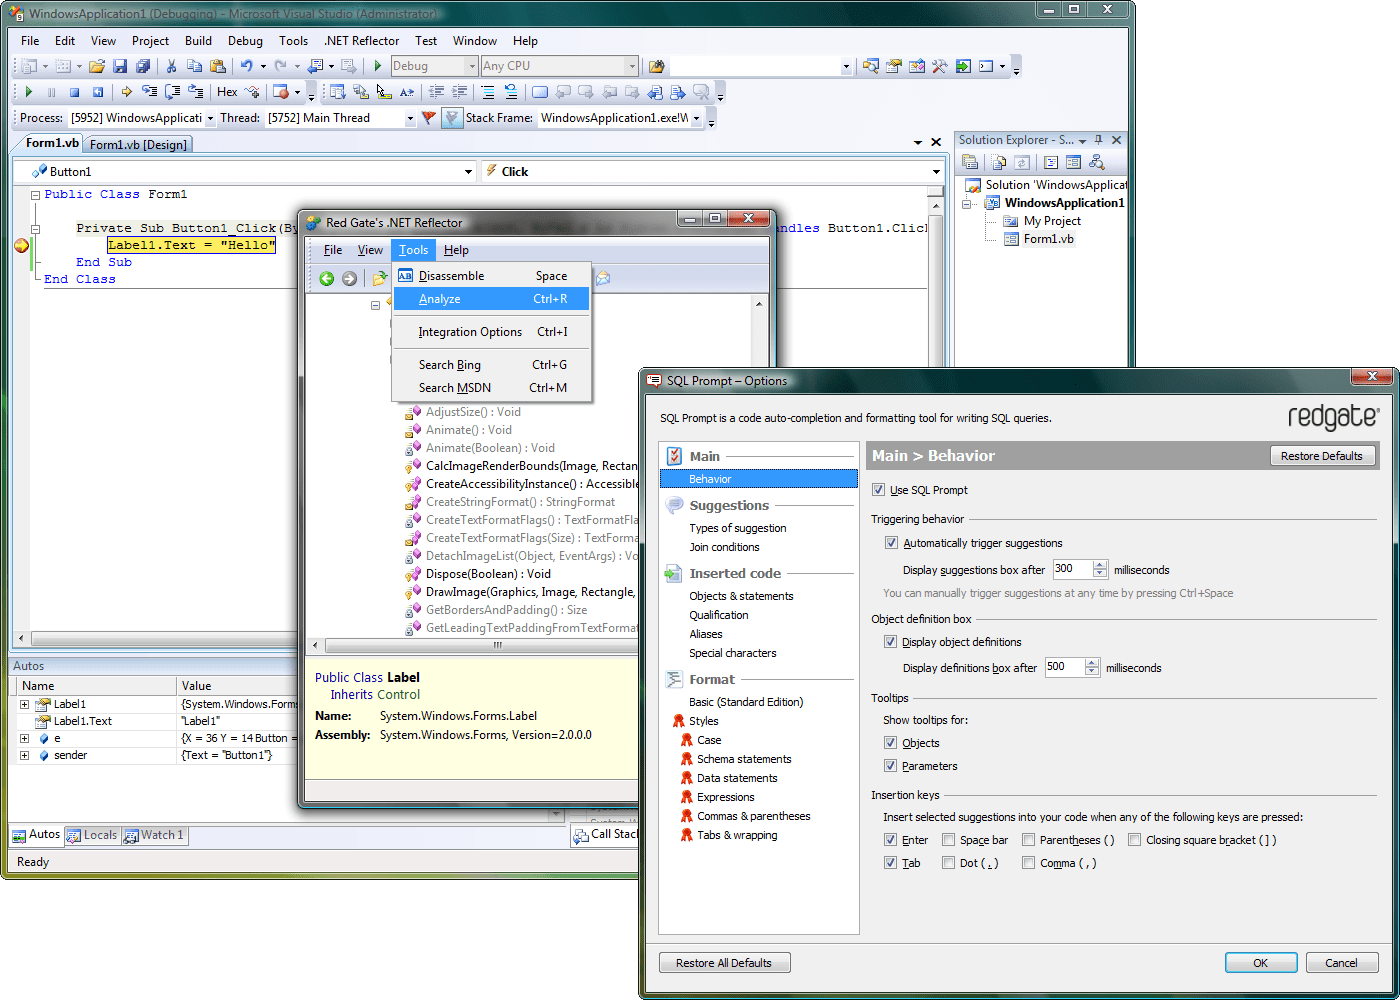
Task: Click the Properties Window toolbar icon
Action: 893,66
